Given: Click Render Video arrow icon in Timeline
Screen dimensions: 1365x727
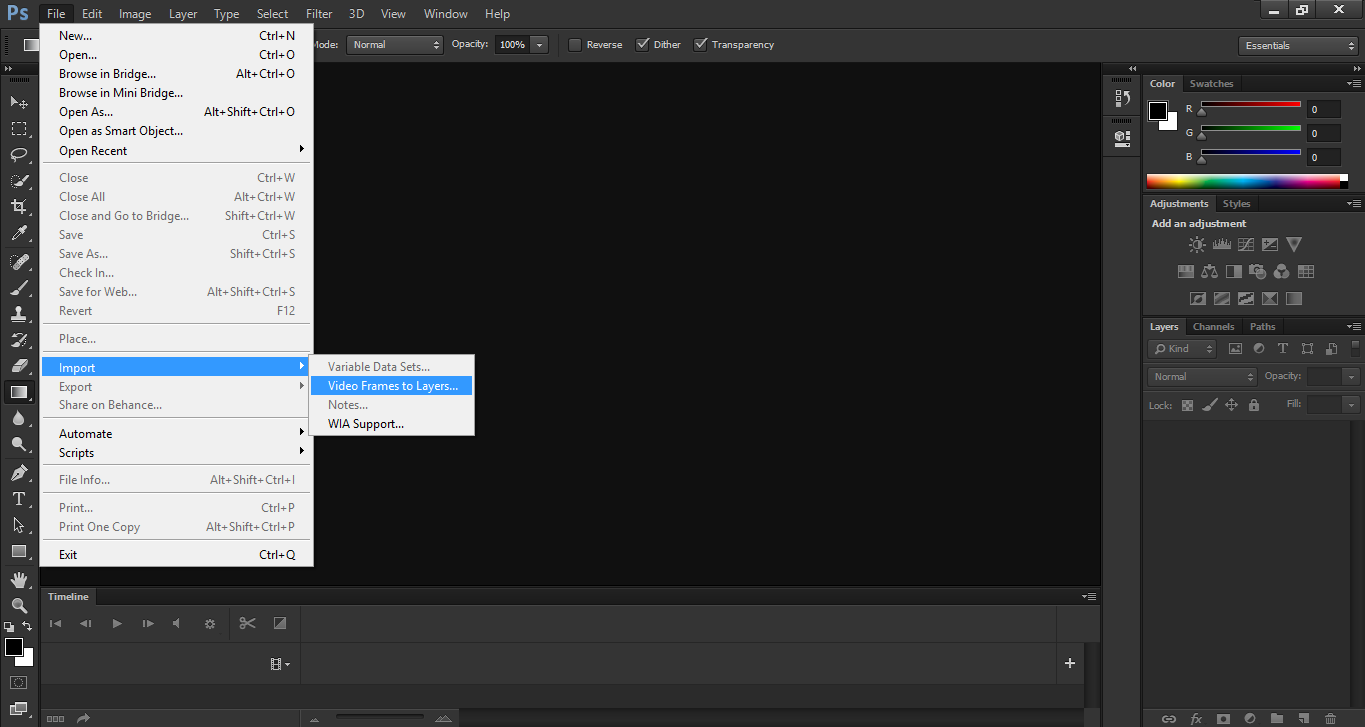Looking at the screenshot, I should coord(83,718).
